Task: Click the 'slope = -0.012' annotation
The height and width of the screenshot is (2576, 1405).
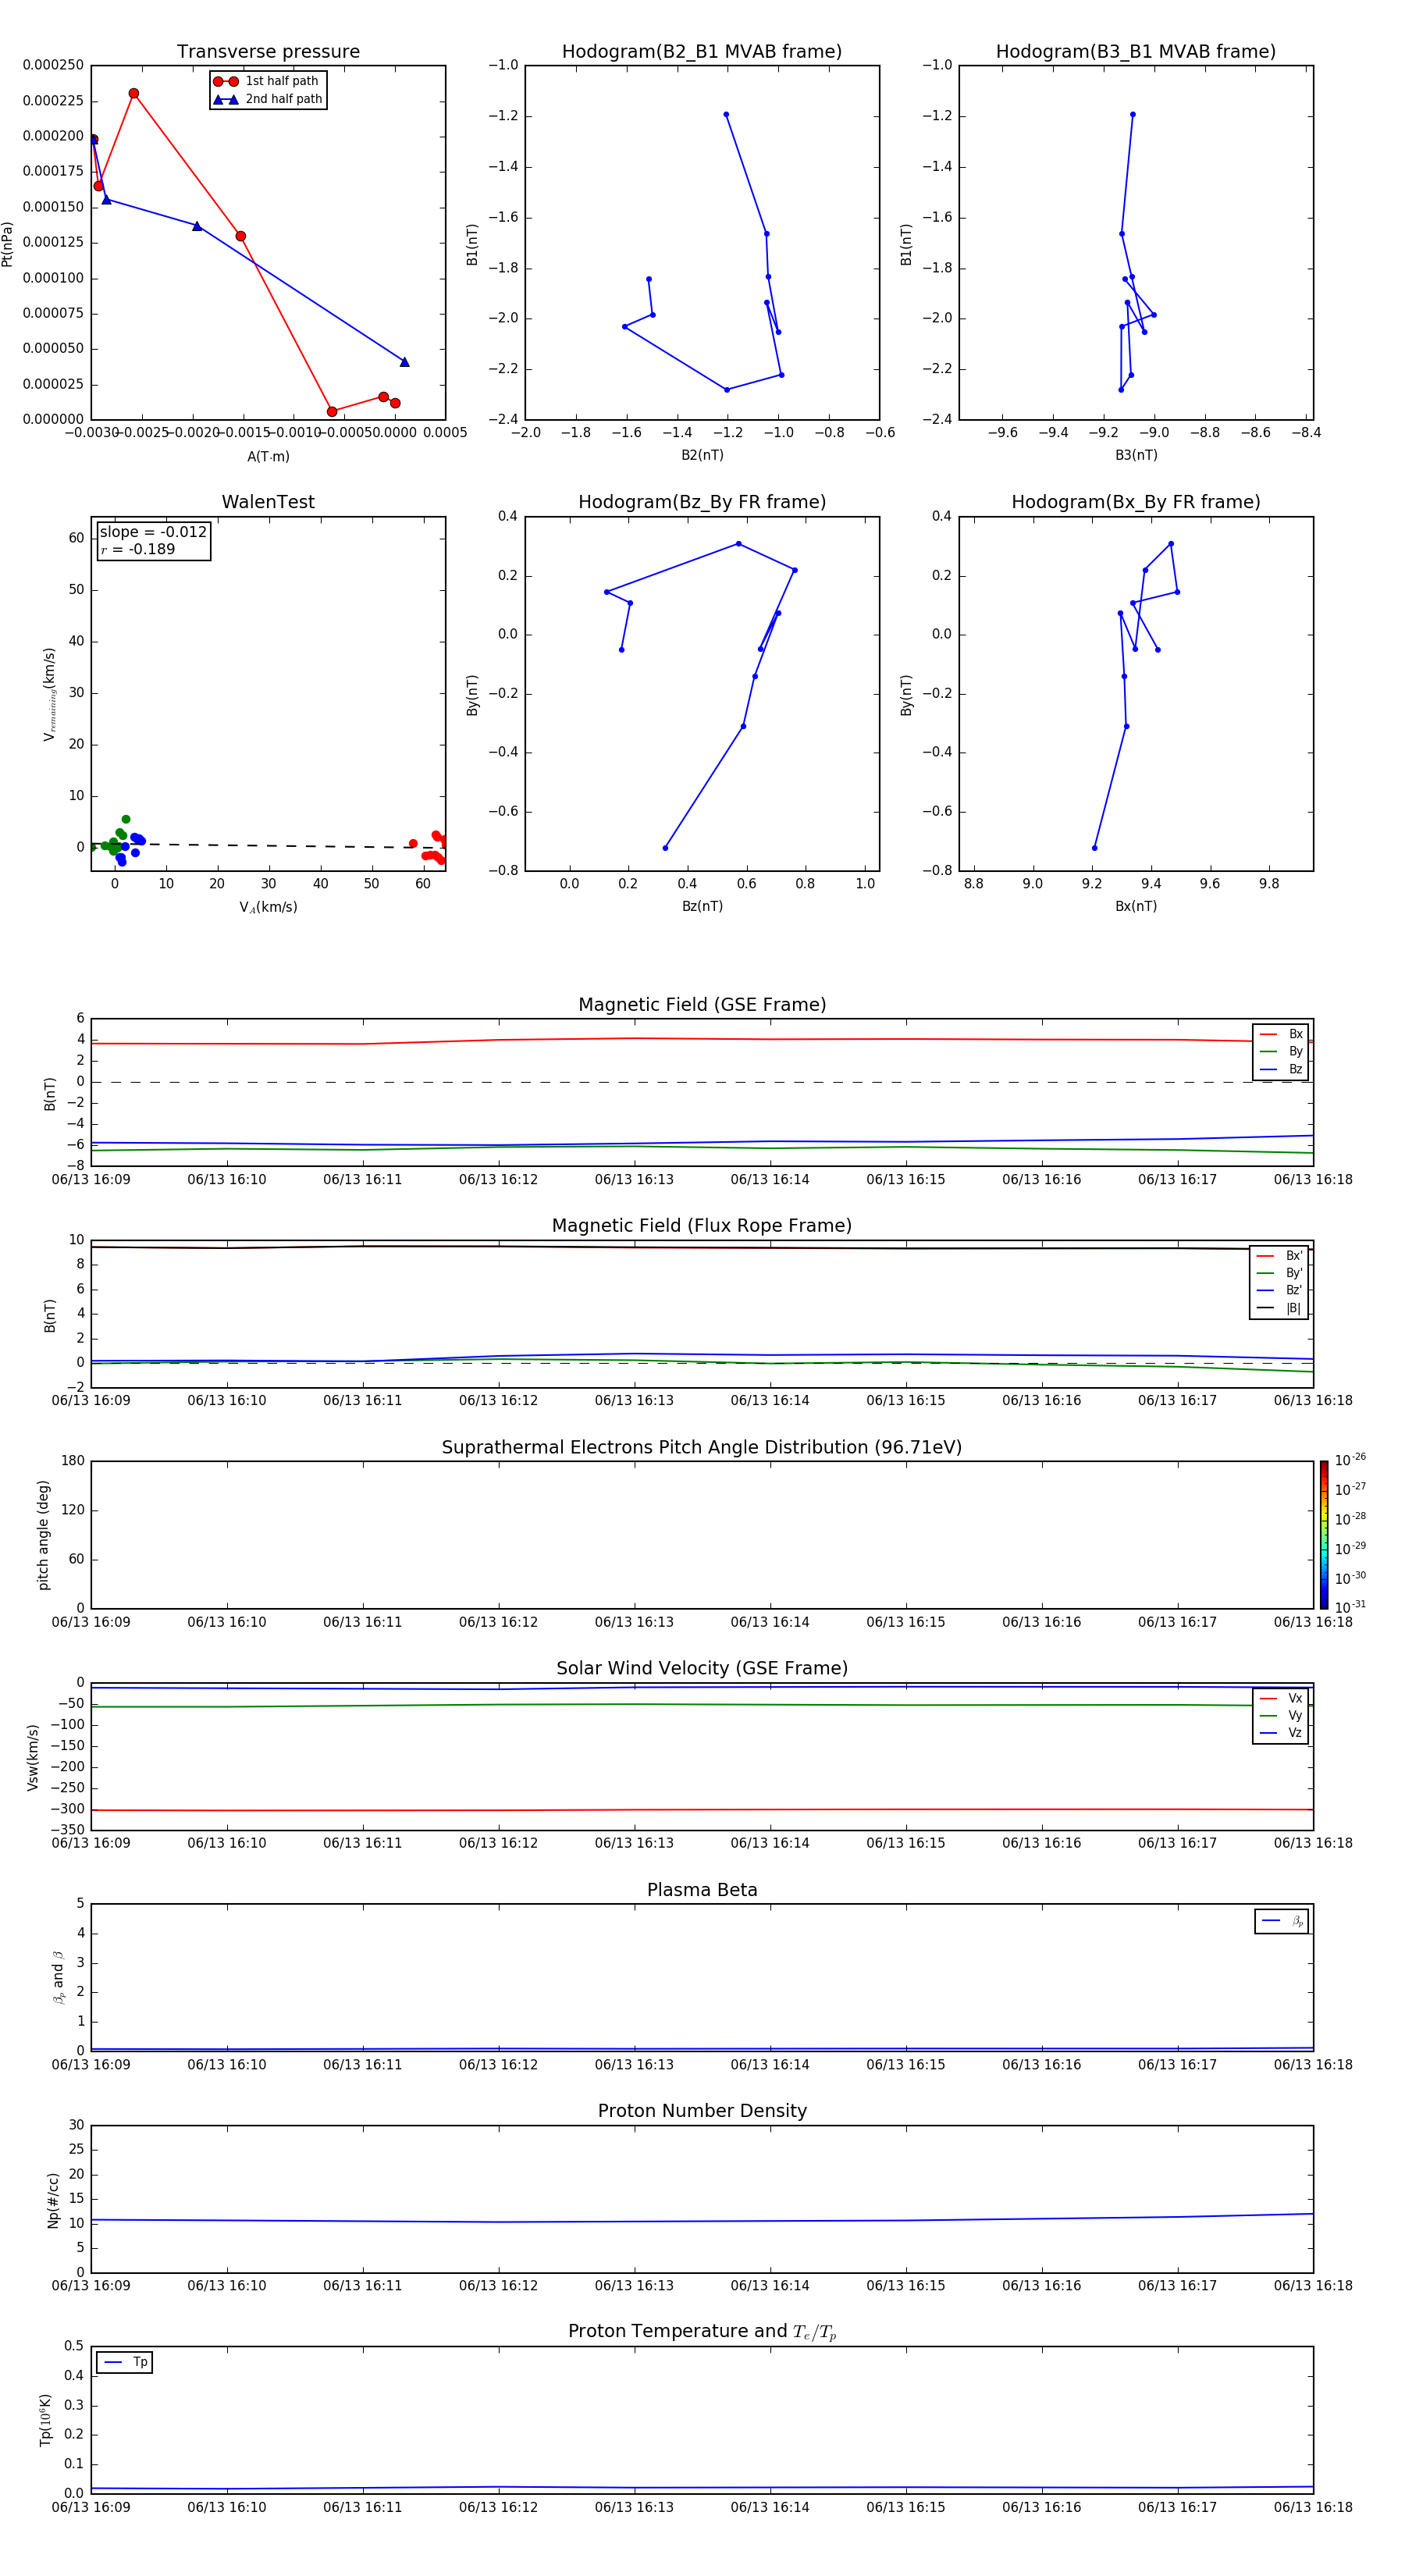Action: (x=153, y=532)
